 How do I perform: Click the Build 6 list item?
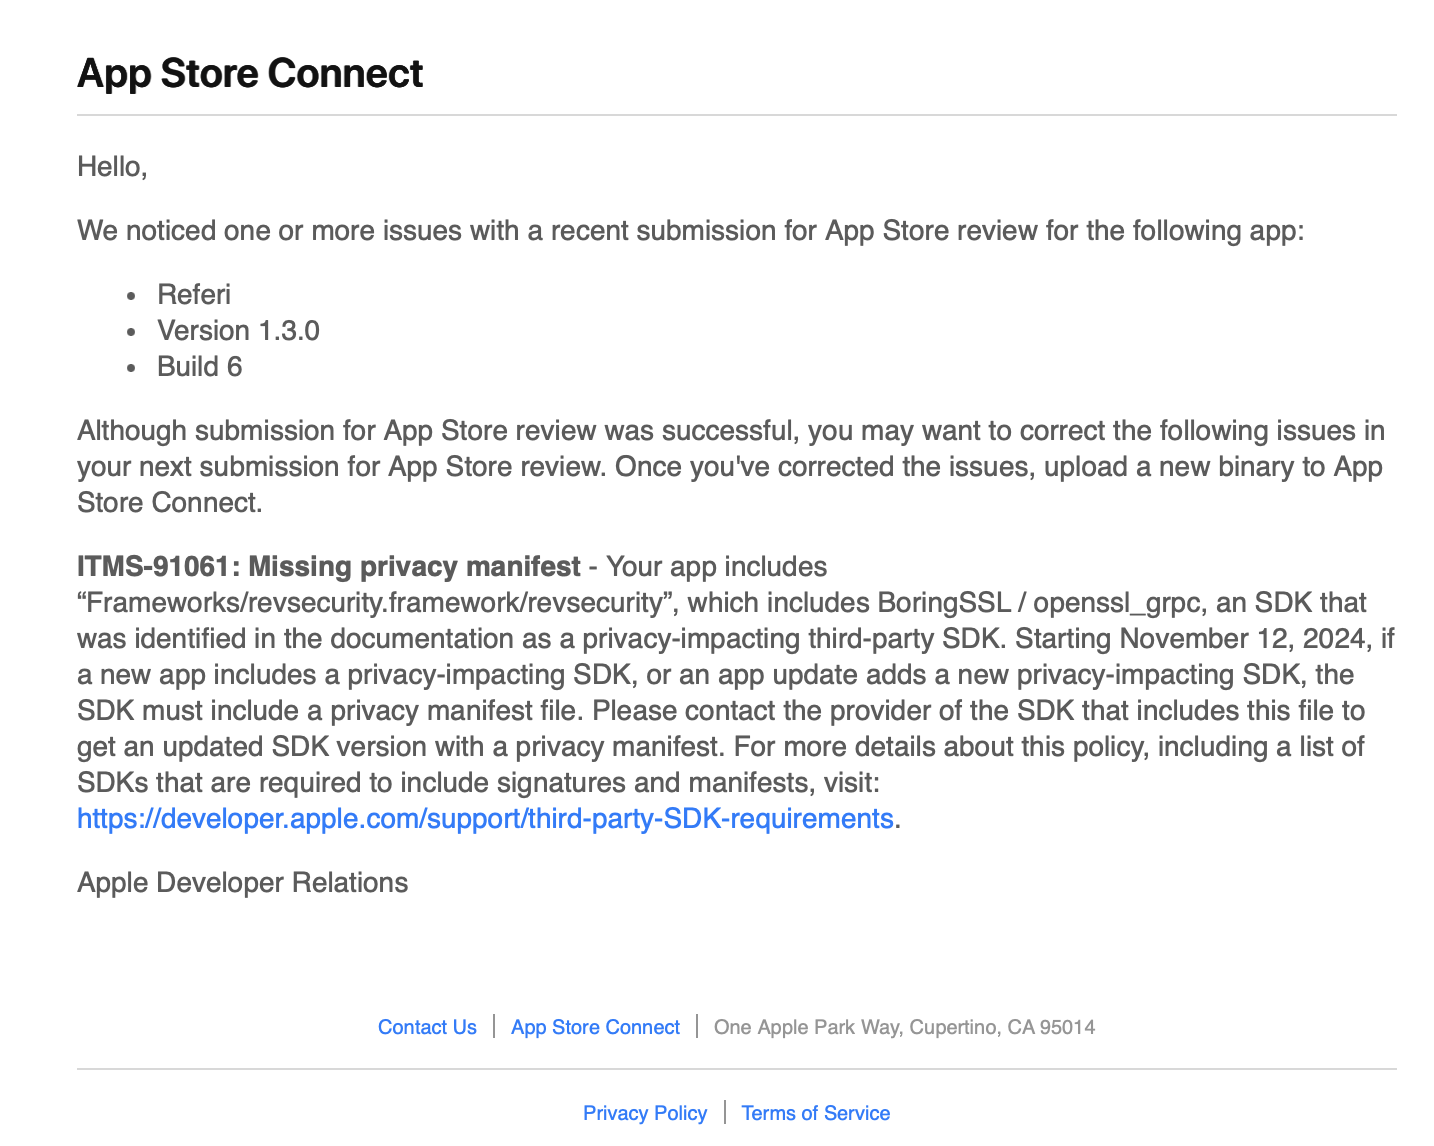pyautogui.click(x=199, y=367)
